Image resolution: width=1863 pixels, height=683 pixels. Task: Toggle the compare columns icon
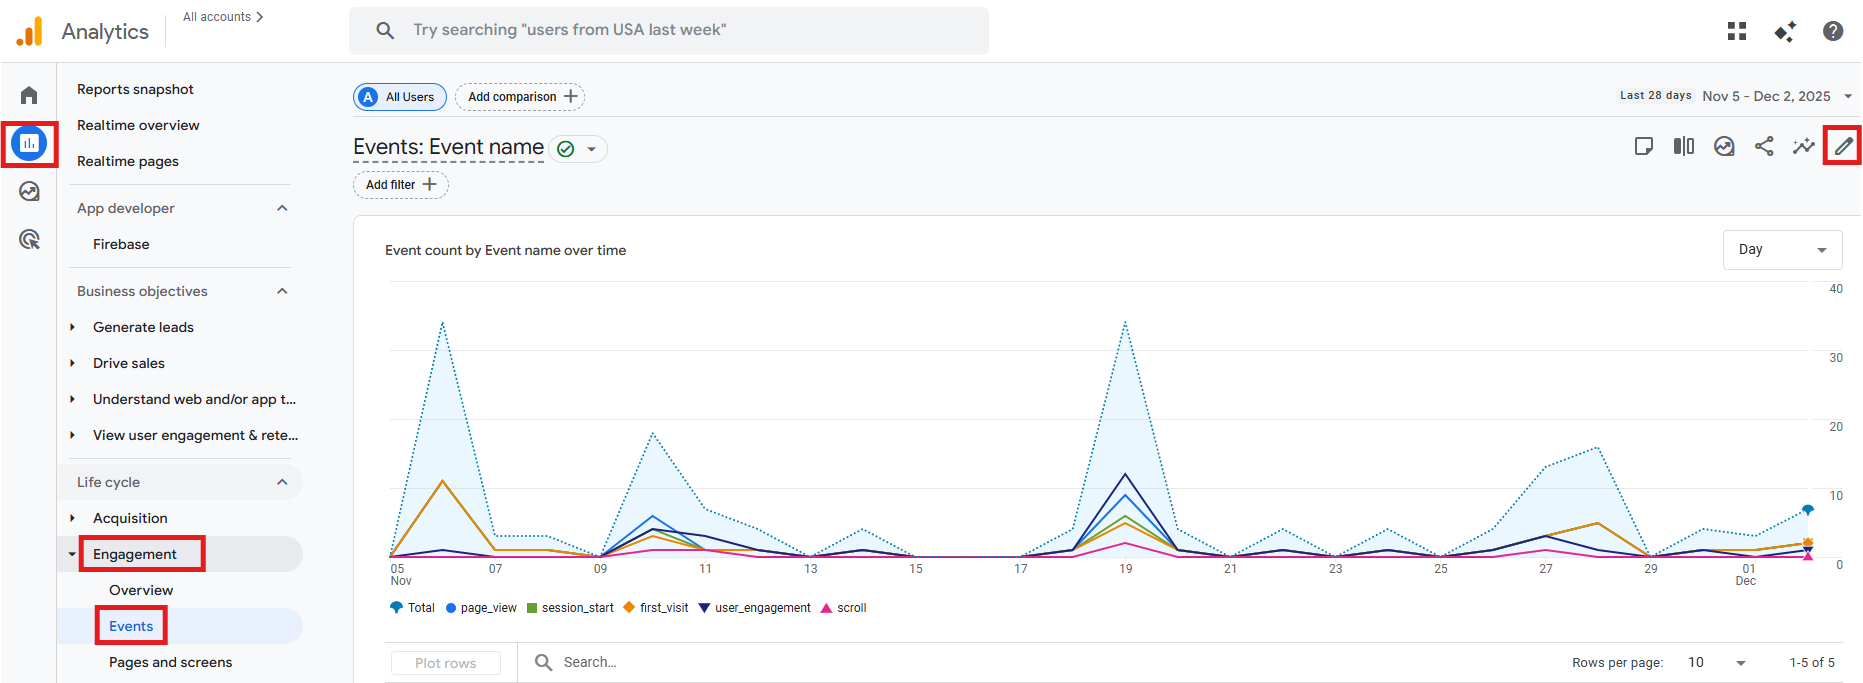[1684, 146]
